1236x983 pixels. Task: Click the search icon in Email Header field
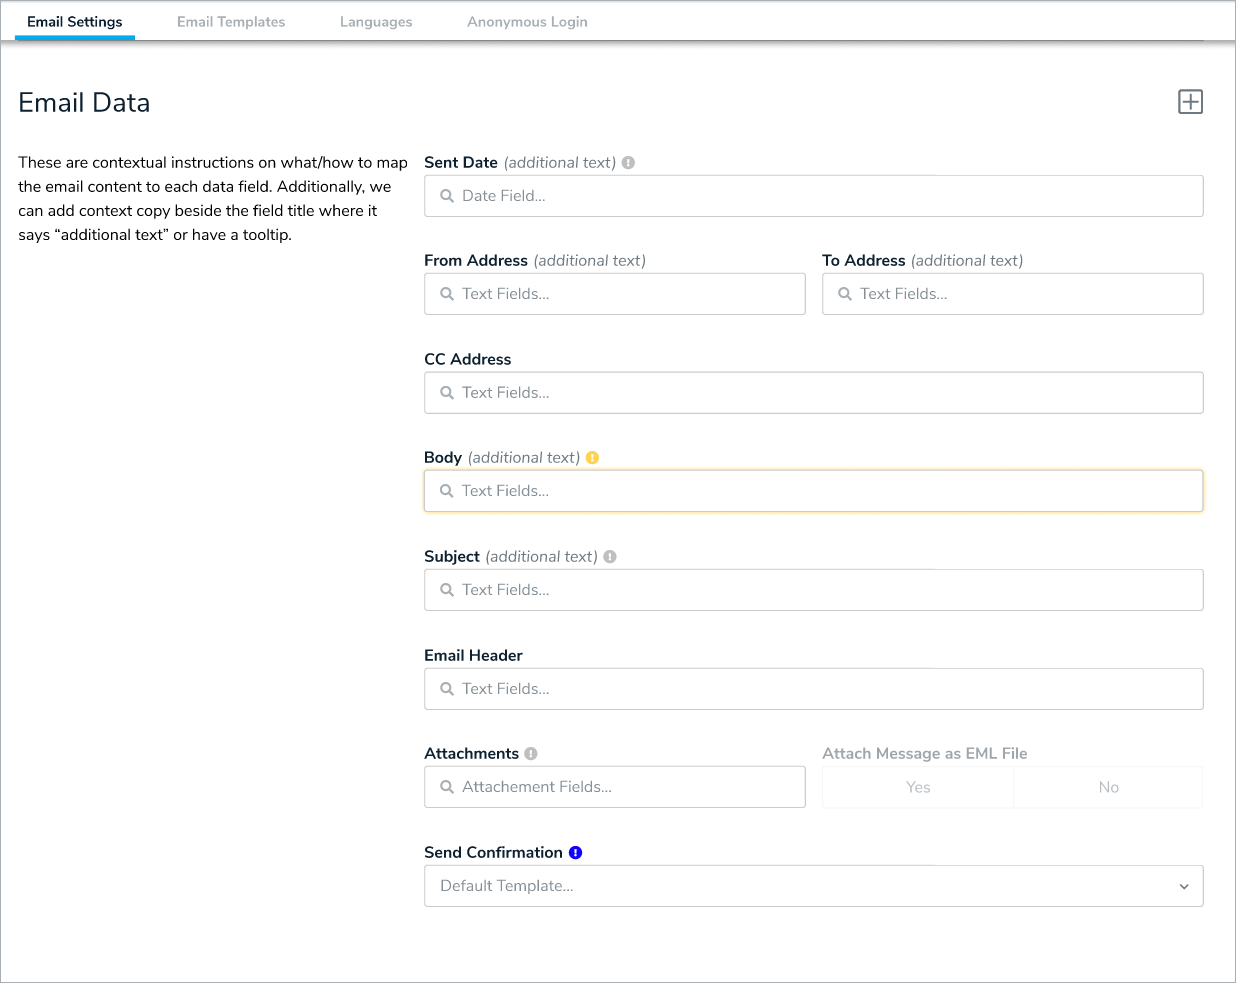tap(447, 689)
